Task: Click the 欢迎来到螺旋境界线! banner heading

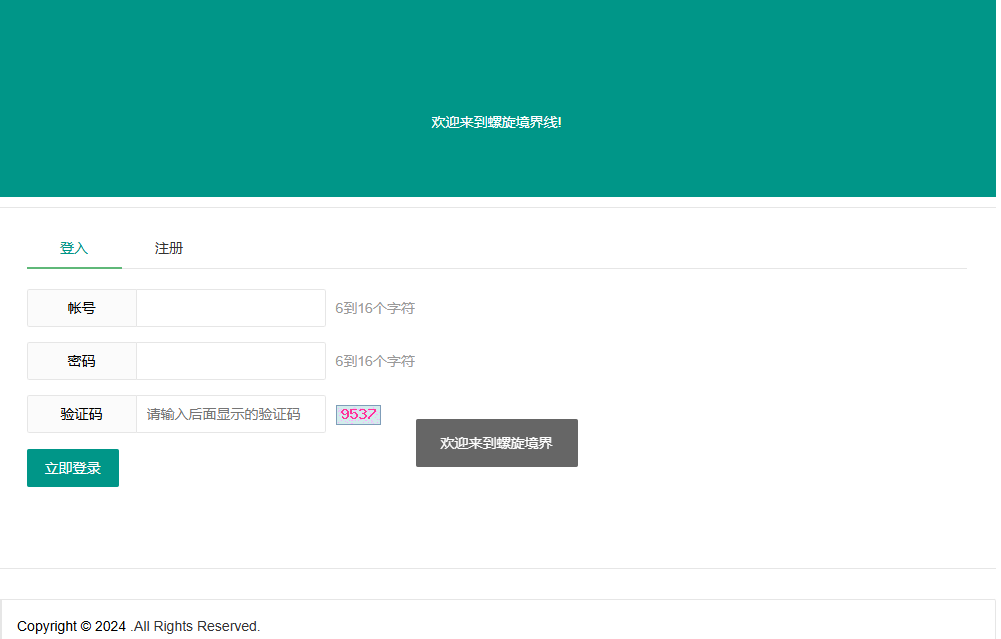Action: coord(496,122)
